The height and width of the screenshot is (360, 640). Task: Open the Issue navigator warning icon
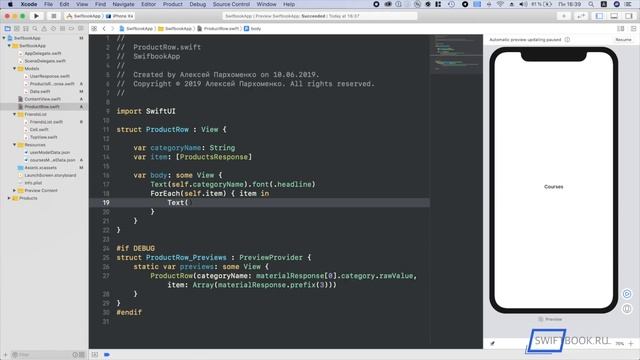point(44,29)
